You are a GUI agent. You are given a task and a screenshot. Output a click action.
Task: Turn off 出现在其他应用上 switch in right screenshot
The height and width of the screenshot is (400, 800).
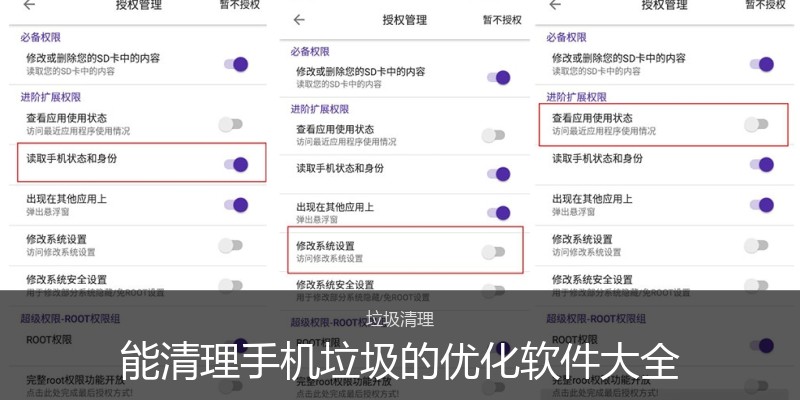762,205
